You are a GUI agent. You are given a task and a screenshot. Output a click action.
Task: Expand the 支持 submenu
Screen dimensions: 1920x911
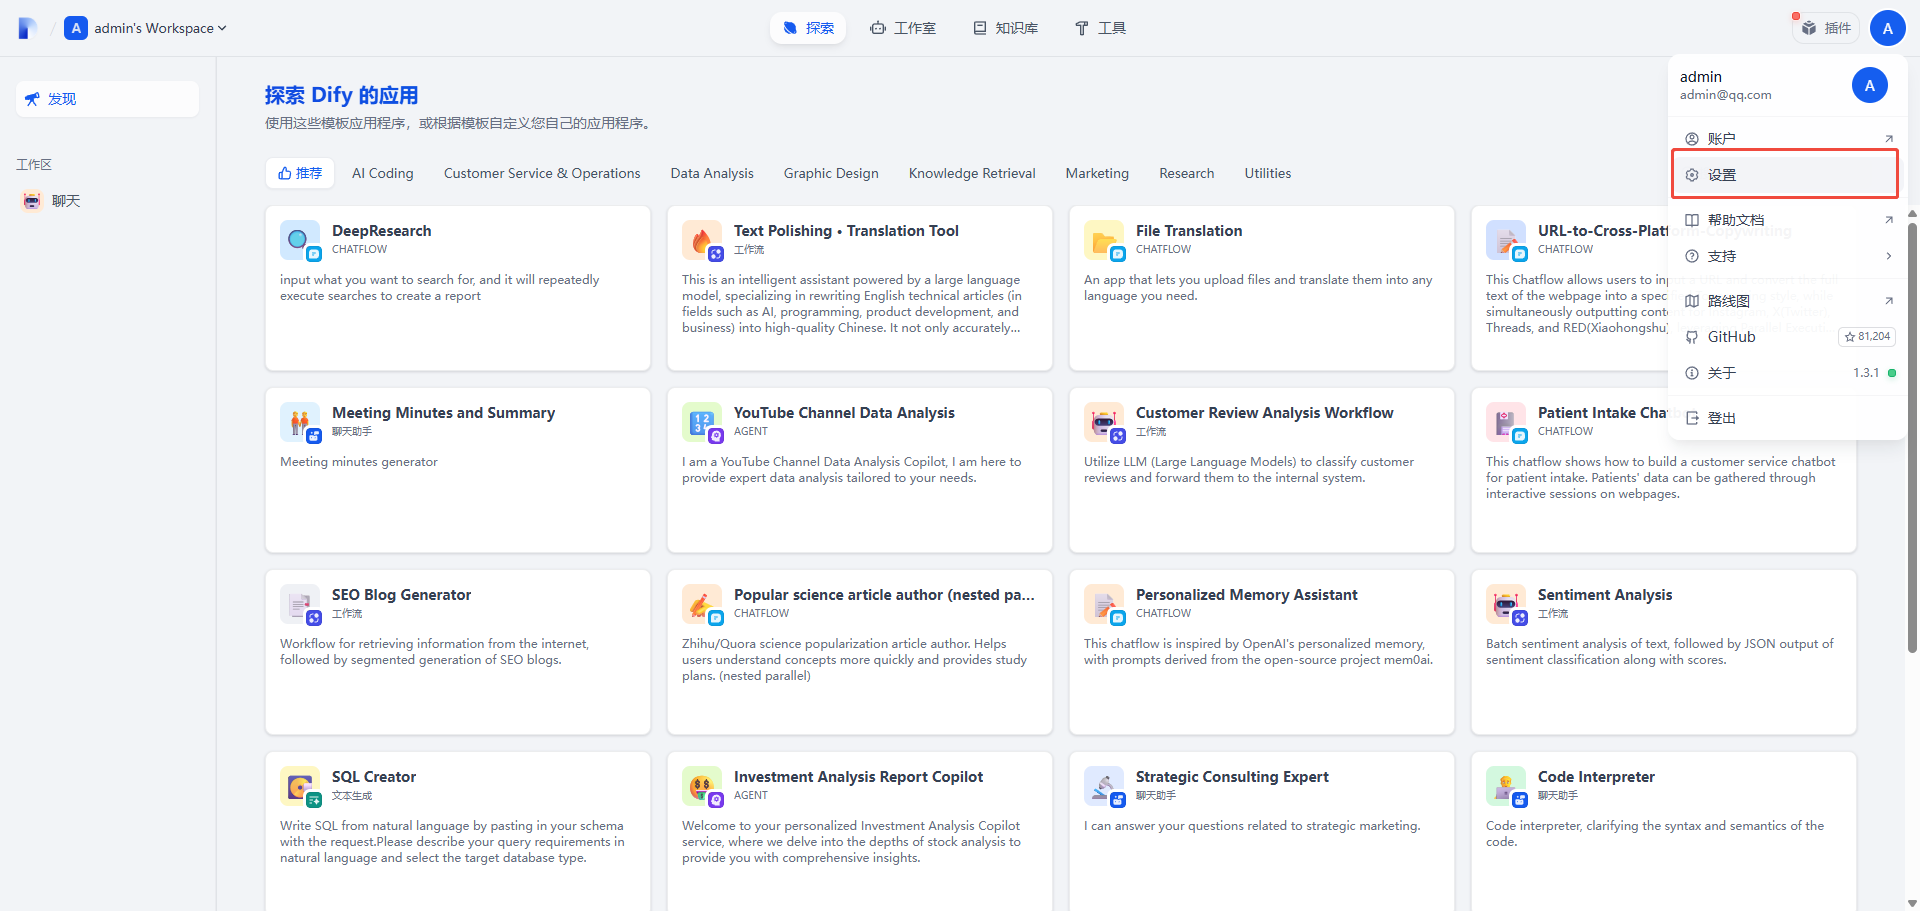coord(1786,256)
